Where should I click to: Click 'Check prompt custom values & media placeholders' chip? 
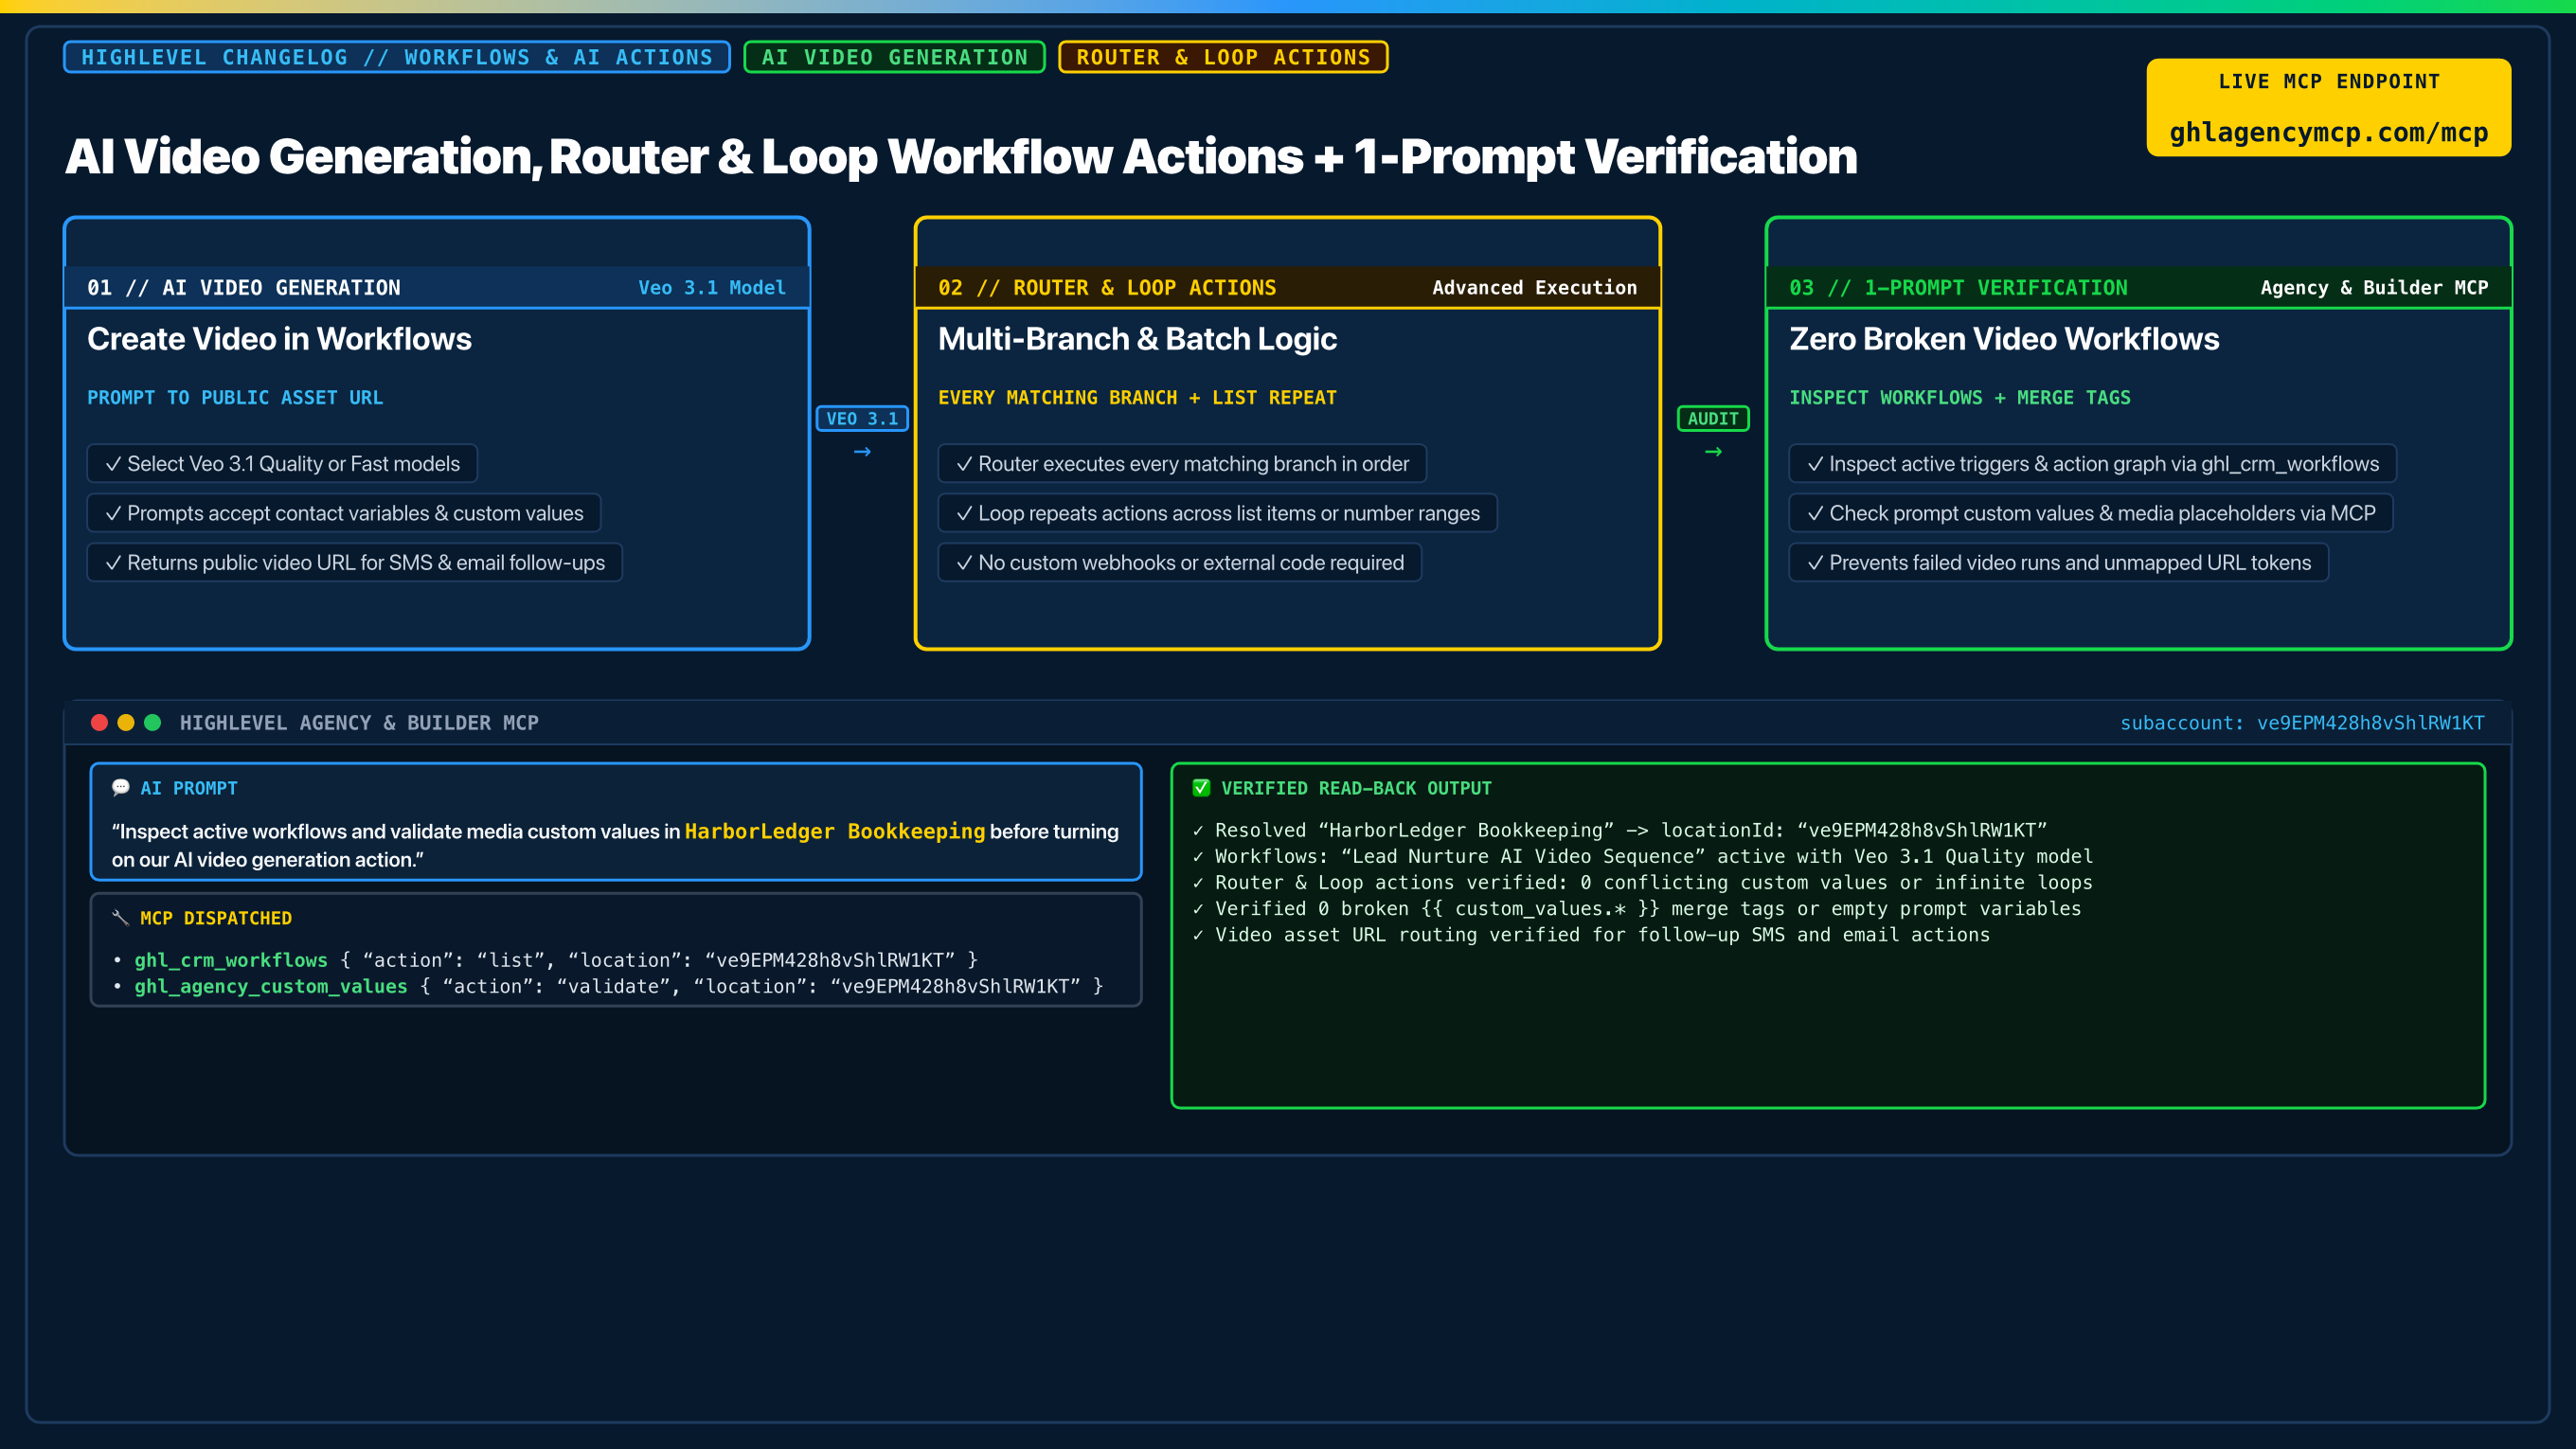(2091, 513)
